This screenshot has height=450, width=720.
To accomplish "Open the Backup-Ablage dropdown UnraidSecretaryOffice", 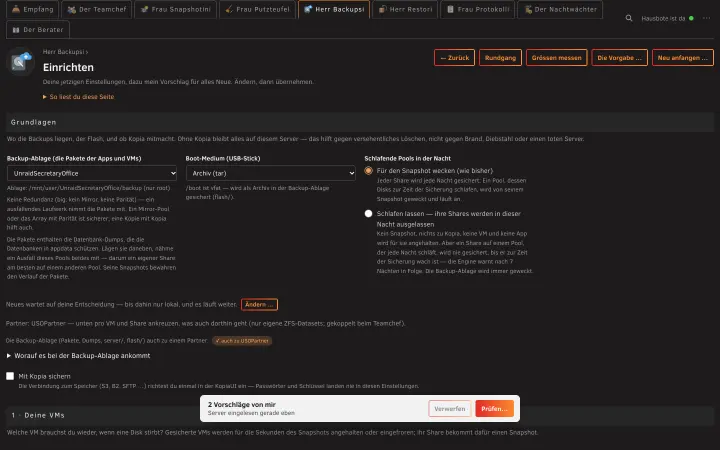I will click(x=92, y=173).
